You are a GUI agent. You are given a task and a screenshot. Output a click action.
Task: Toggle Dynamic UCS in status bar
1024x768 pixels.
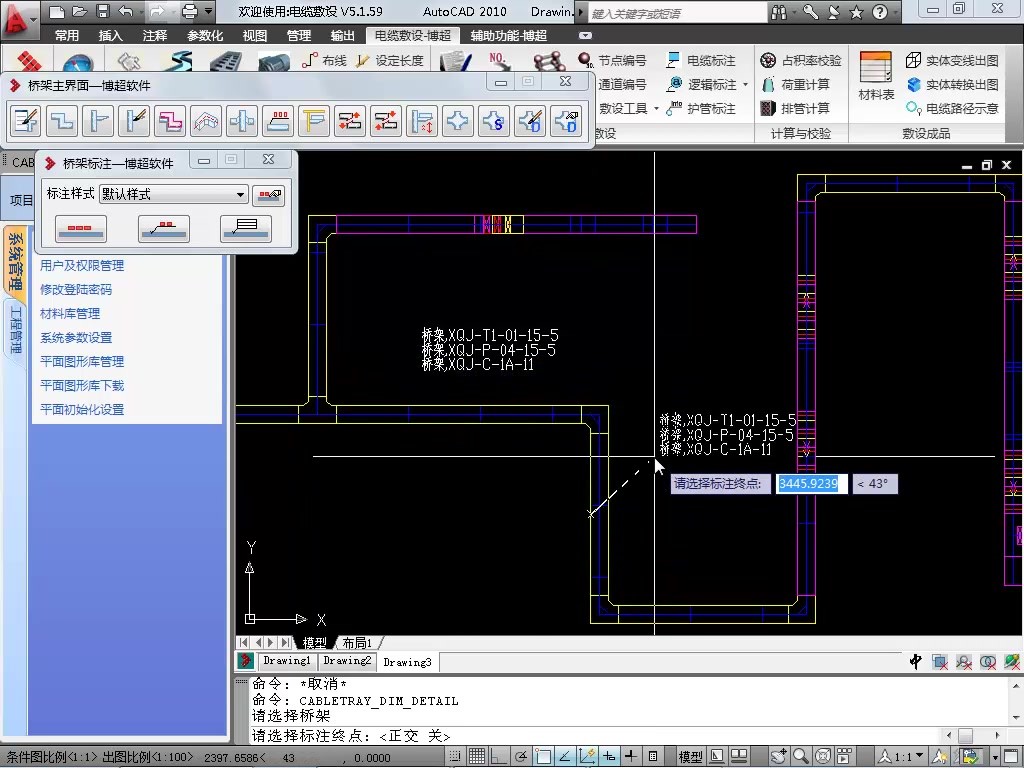click(x=587, y=756)
